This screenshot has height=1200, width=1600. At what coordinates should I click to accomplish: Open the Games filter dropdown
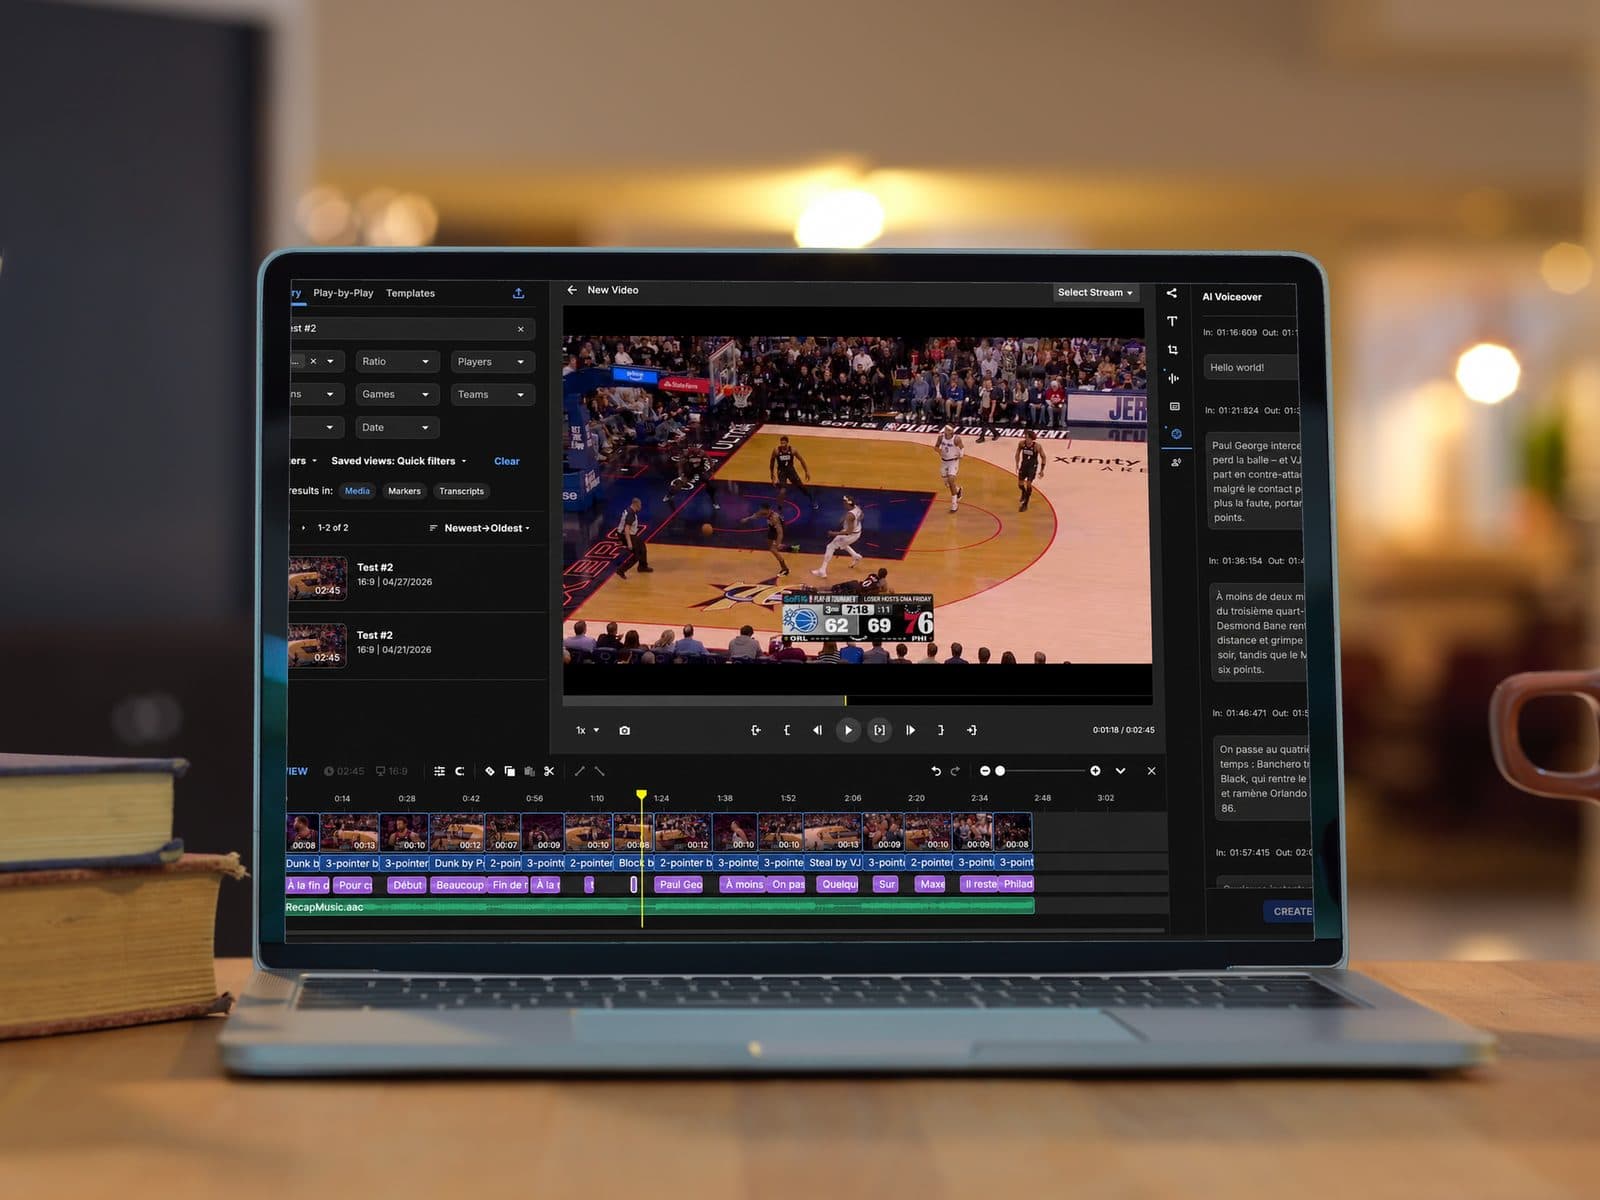(397, 394)
